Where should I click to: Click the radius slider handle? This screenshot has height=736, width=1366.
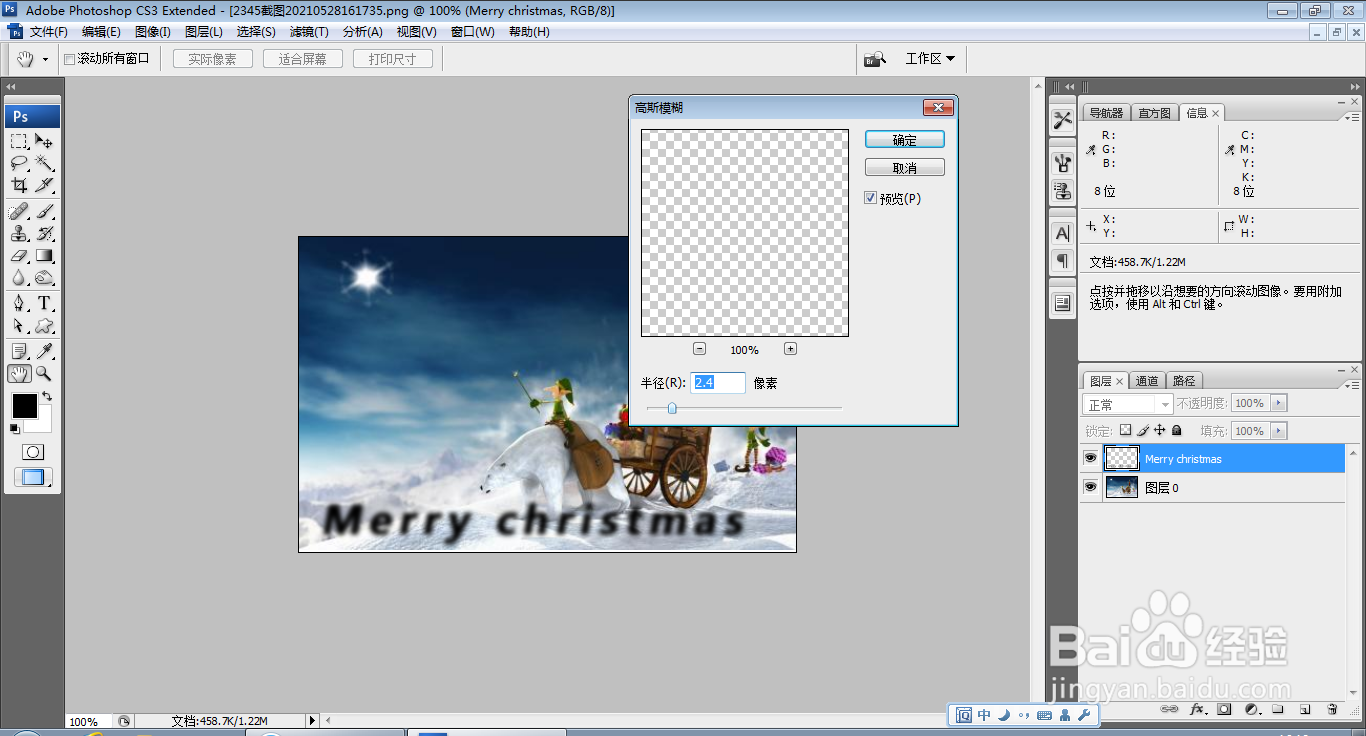672,408
